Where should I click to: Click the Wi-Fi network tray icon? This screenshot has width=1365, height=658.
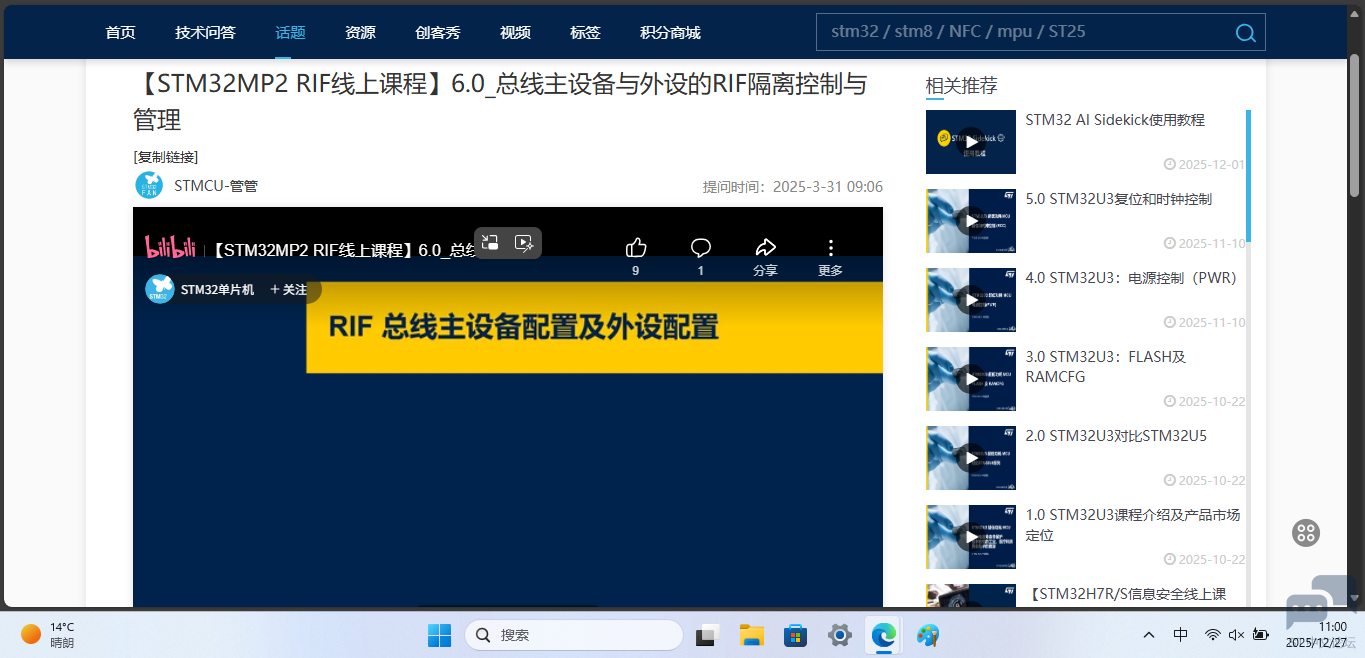1212,635
